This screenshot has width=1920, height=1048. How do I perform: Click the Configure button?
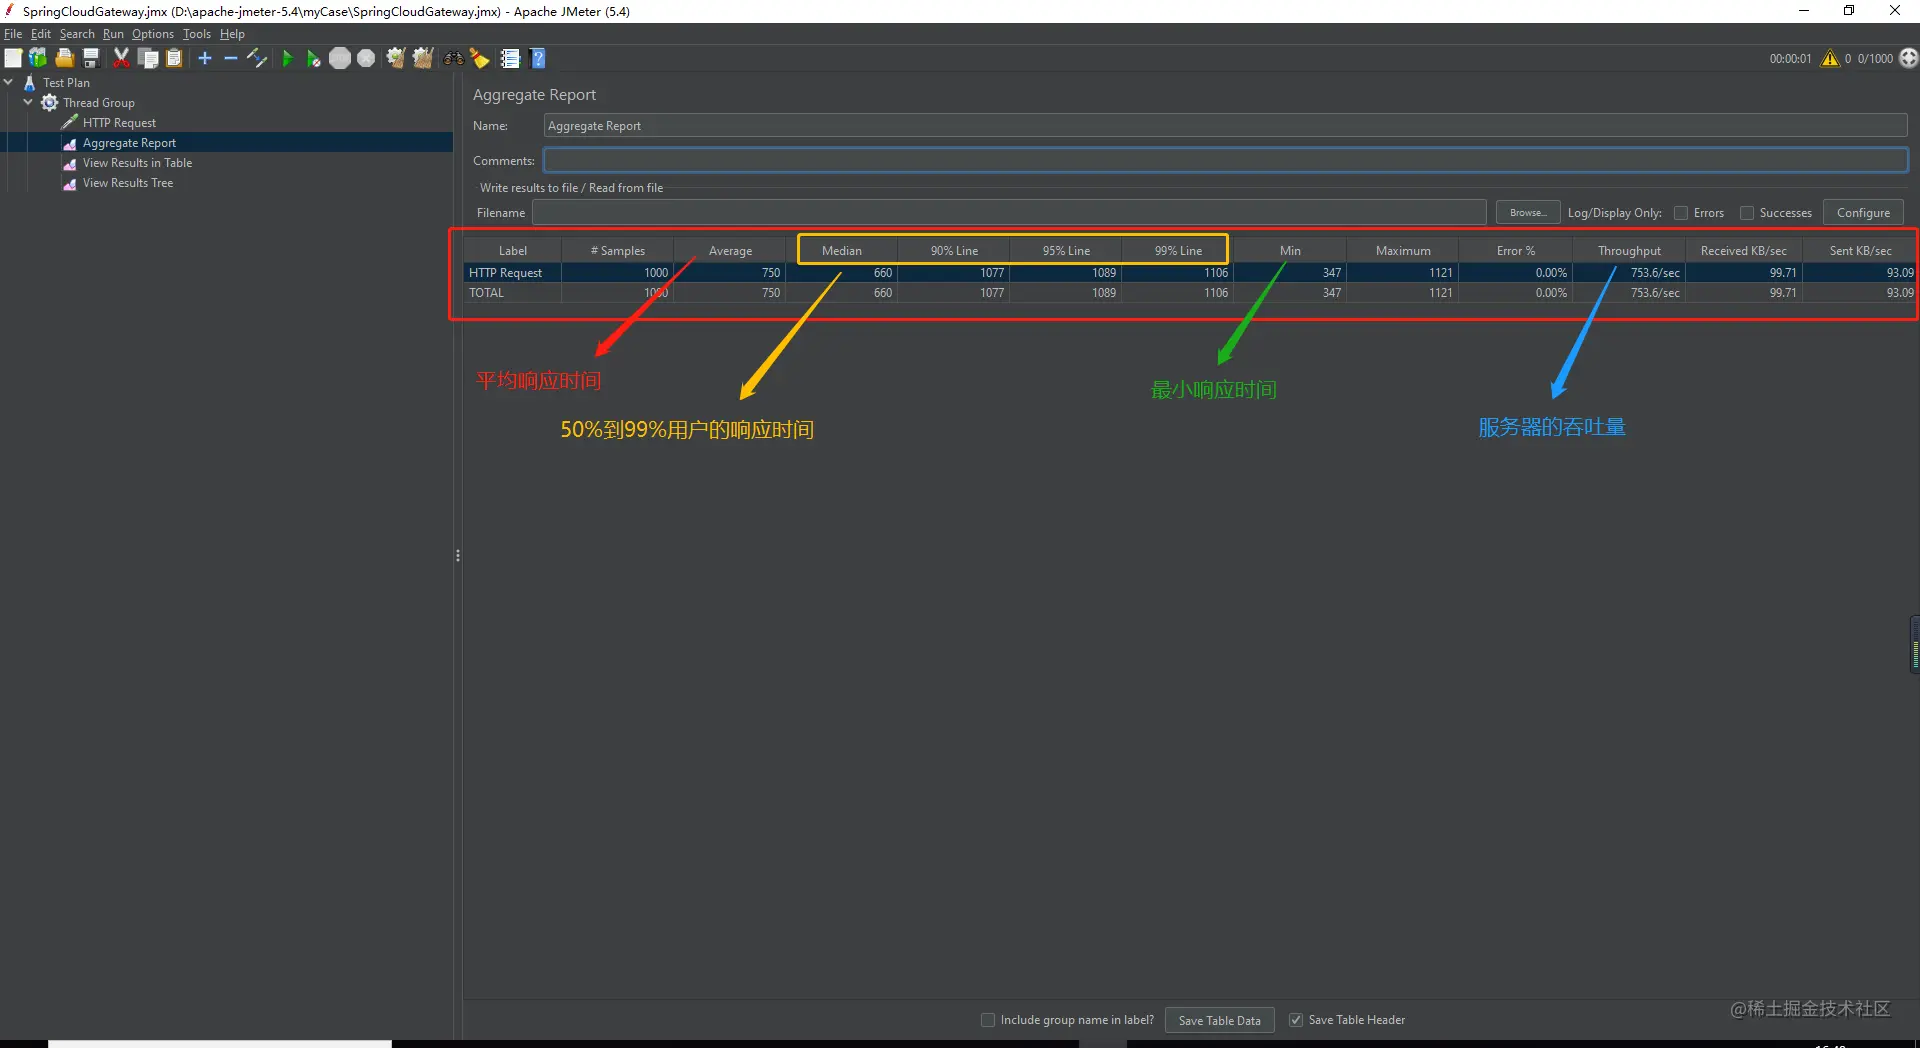[x=1863, y=213]
